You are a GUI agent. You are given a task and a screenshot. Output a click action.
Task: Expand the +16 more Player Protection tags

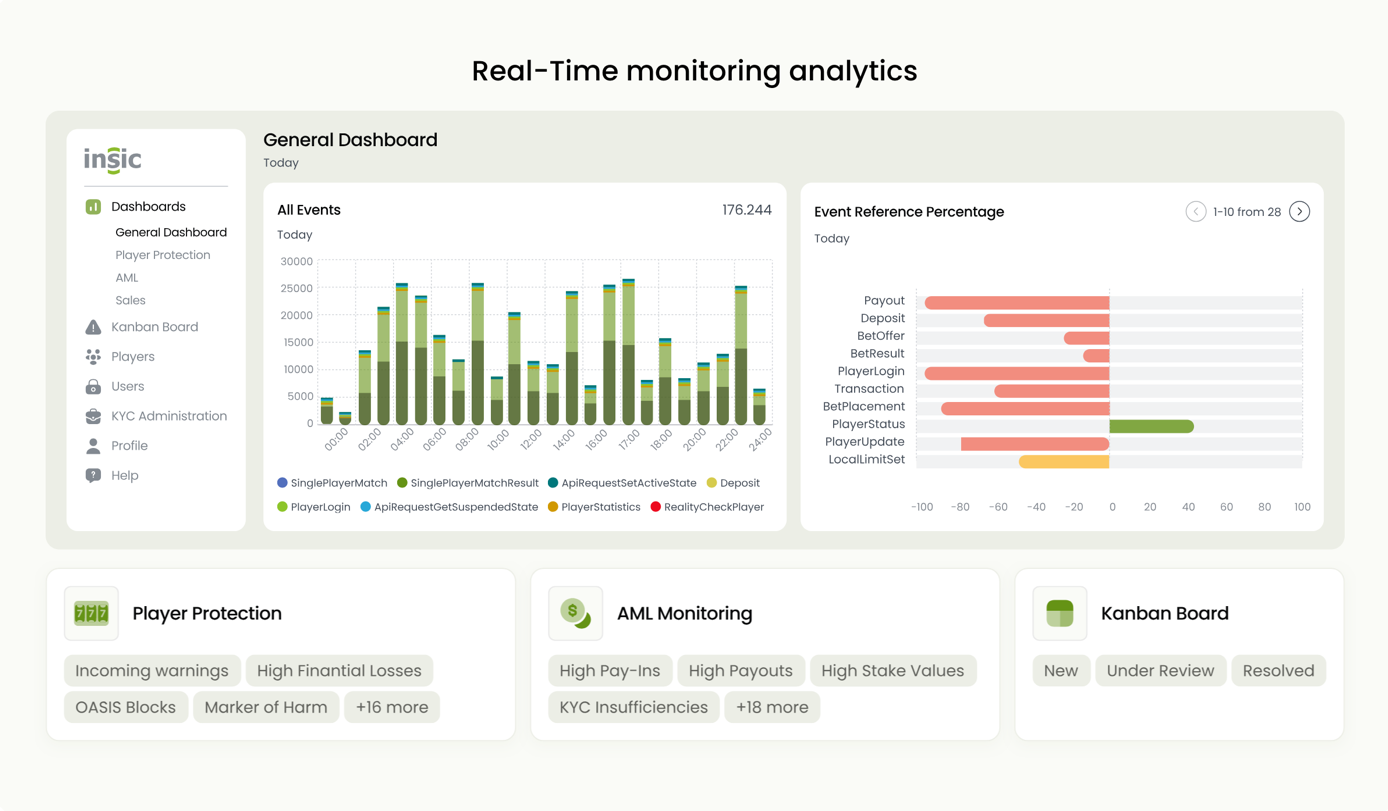392,707
